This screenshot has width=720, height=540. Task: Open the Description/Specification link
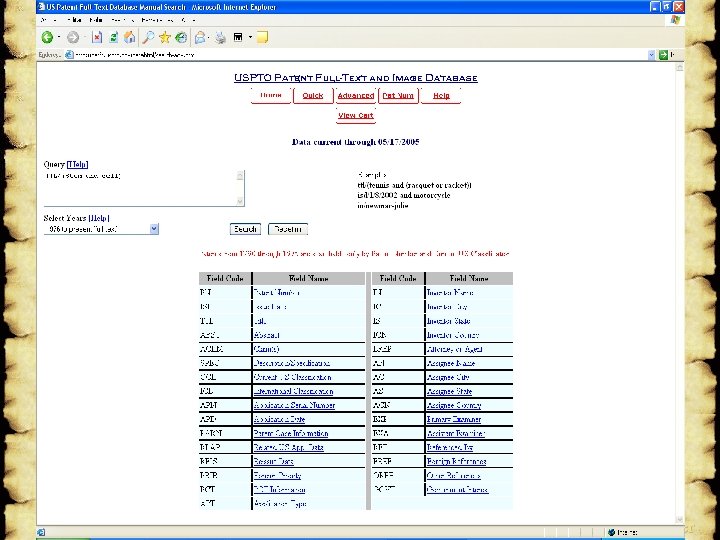pos(292,363)
